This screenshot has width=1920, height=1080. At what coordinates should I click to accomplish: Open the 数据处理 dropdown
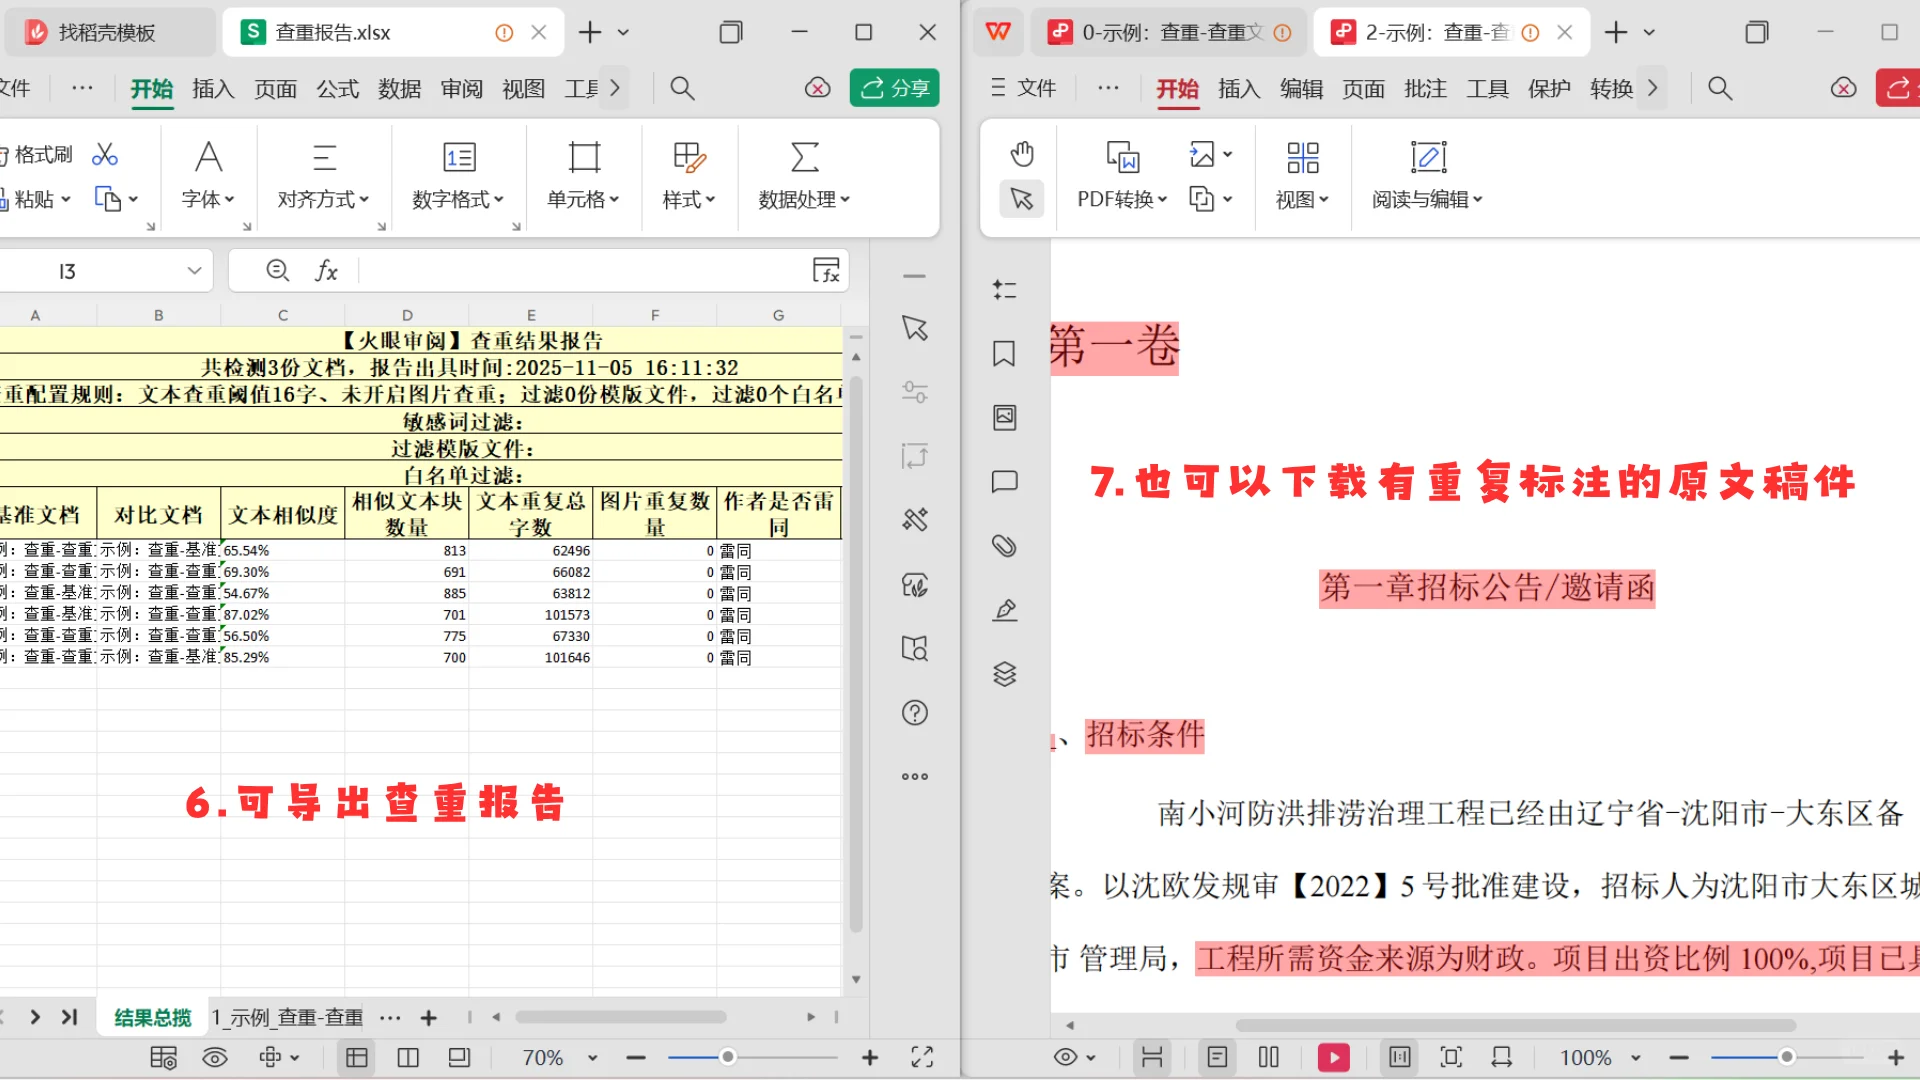[x=803, y=198]
